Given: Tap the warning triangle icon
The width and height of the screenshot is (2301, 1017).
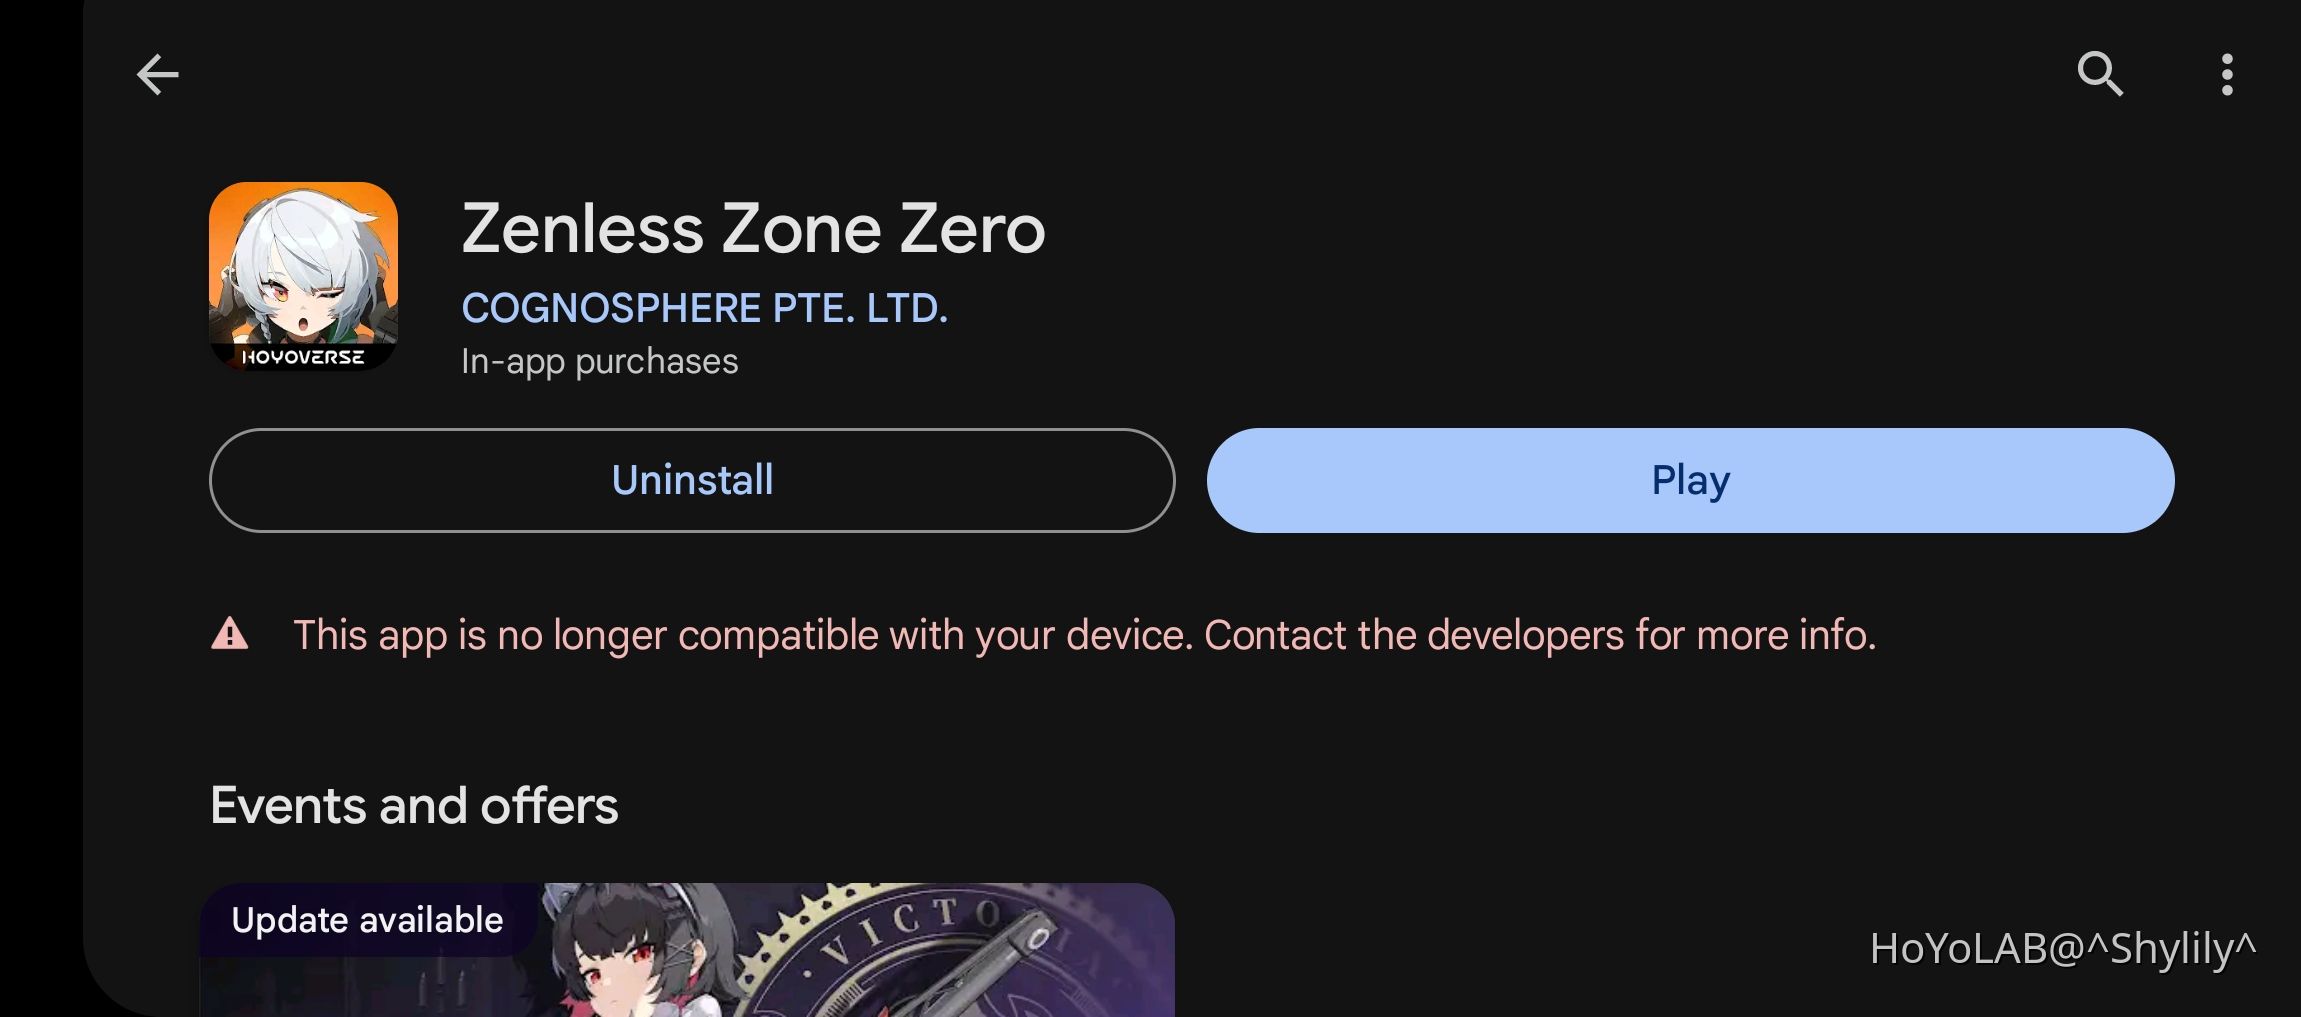Looking at the screenshot, I should (x=230, y=634).
